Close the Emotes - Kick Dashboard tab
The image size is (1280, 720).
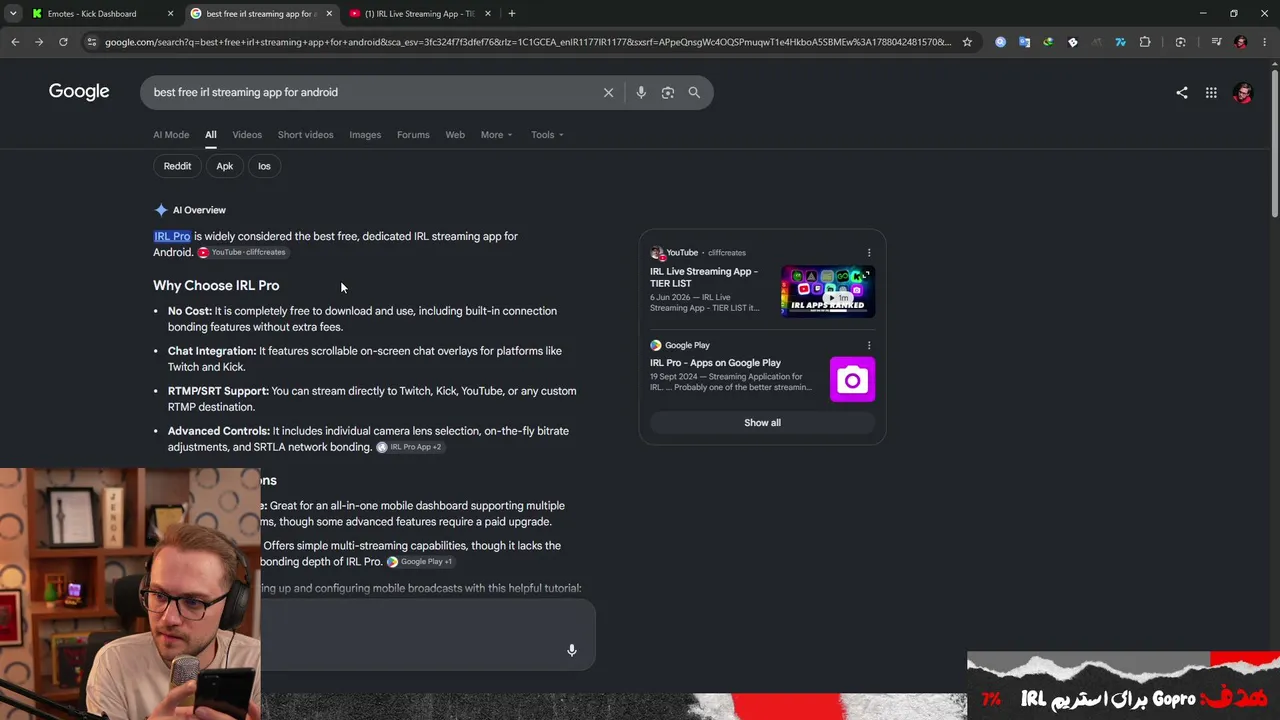[170, 14]
